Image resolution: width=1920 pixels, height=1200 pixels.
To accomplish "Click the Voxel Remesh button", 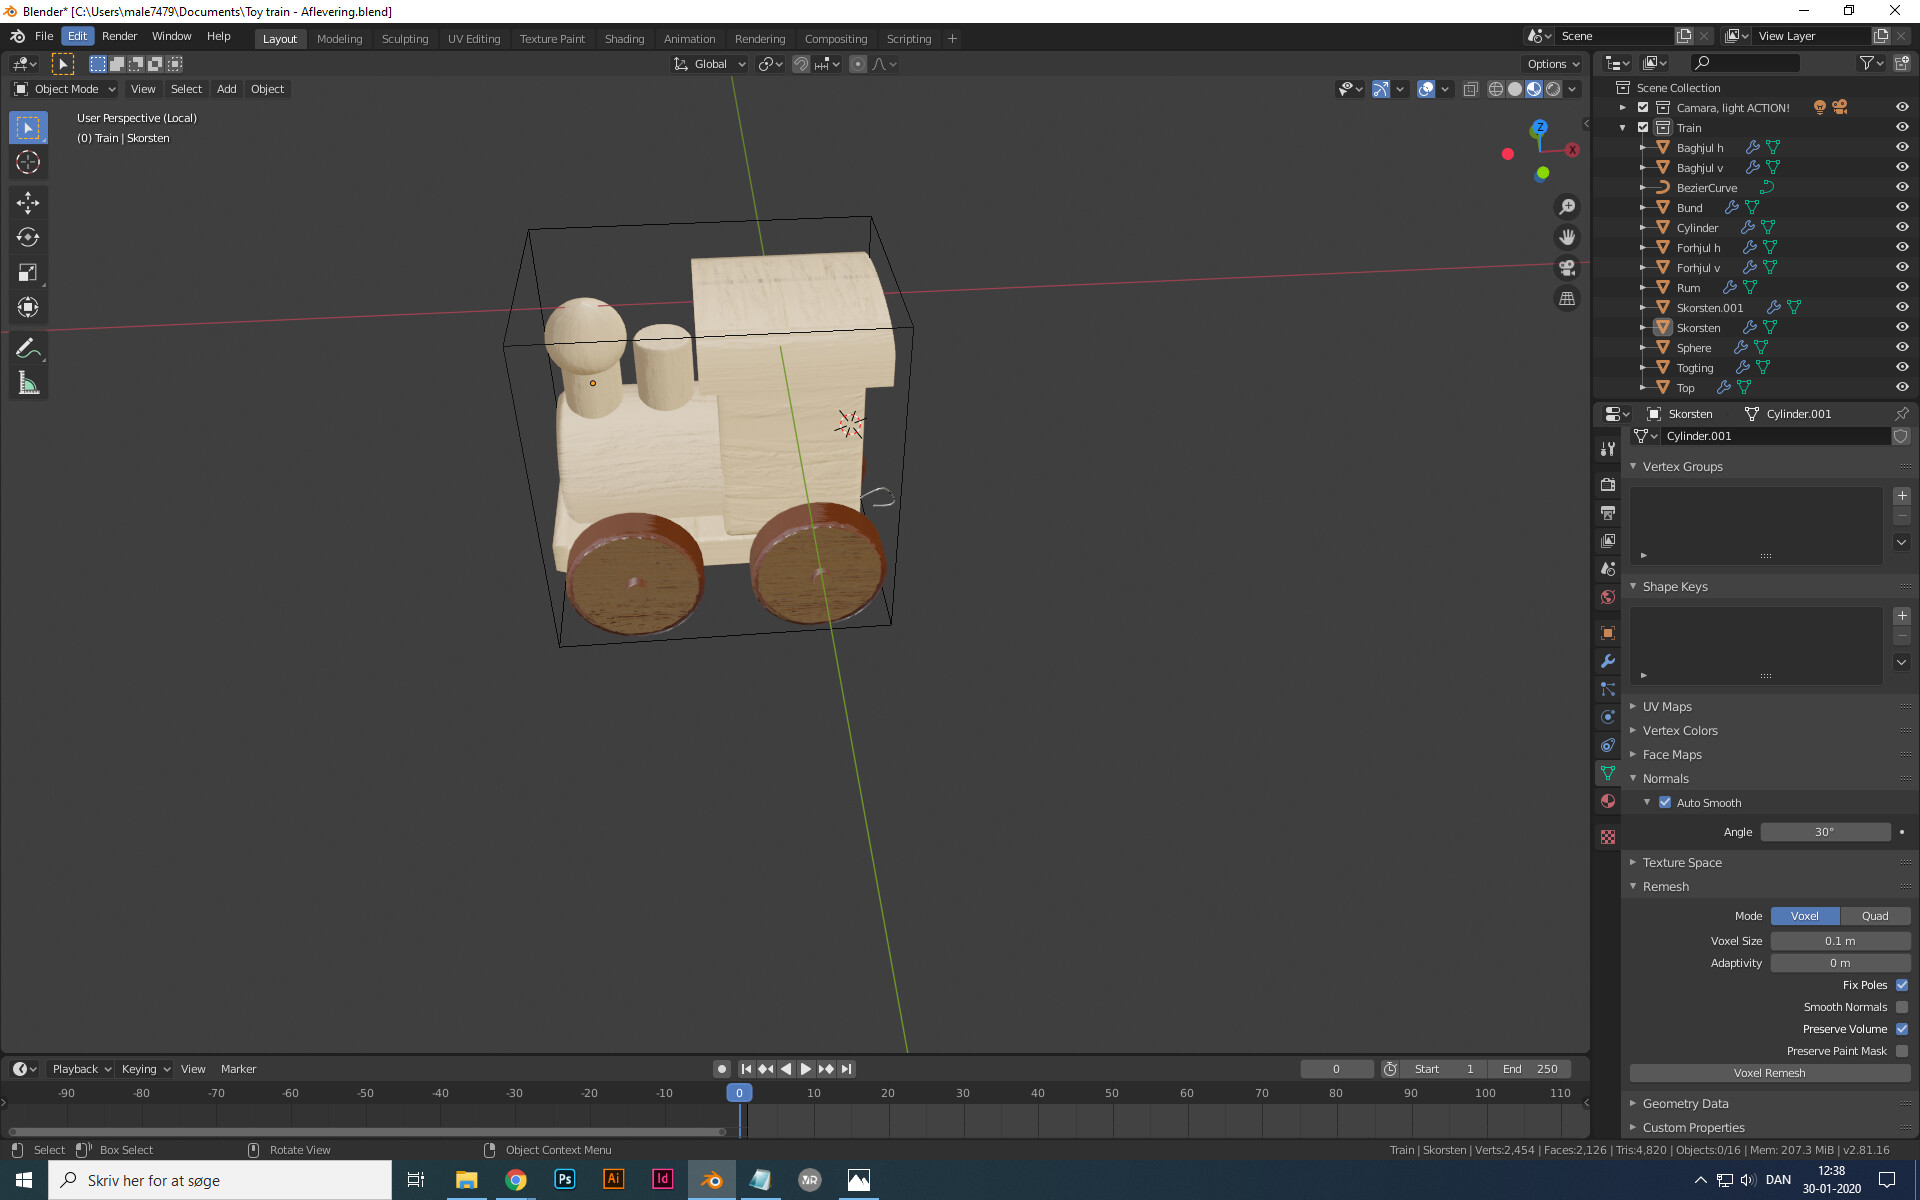I will (x=1768, y=1073).
